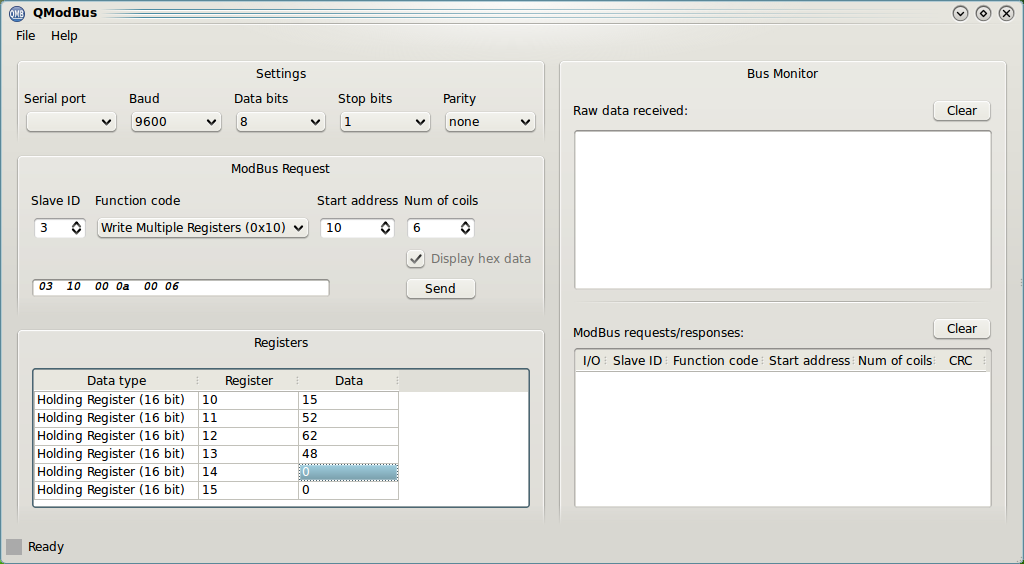This screenshot has width=1024, height=564.
Task: Expand the Baud rate combo box
Action: 176,122
